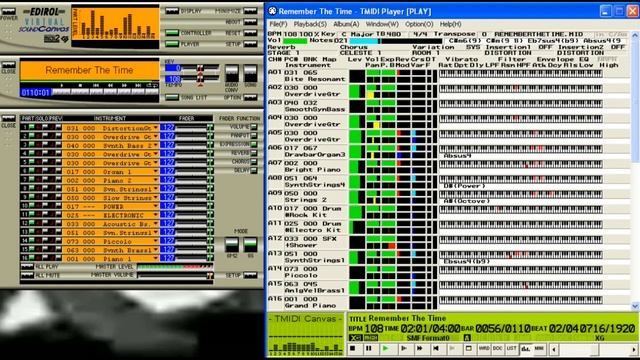Click the GM2 mode button
This screenshot has height=360, width=640.
[231, 245]
